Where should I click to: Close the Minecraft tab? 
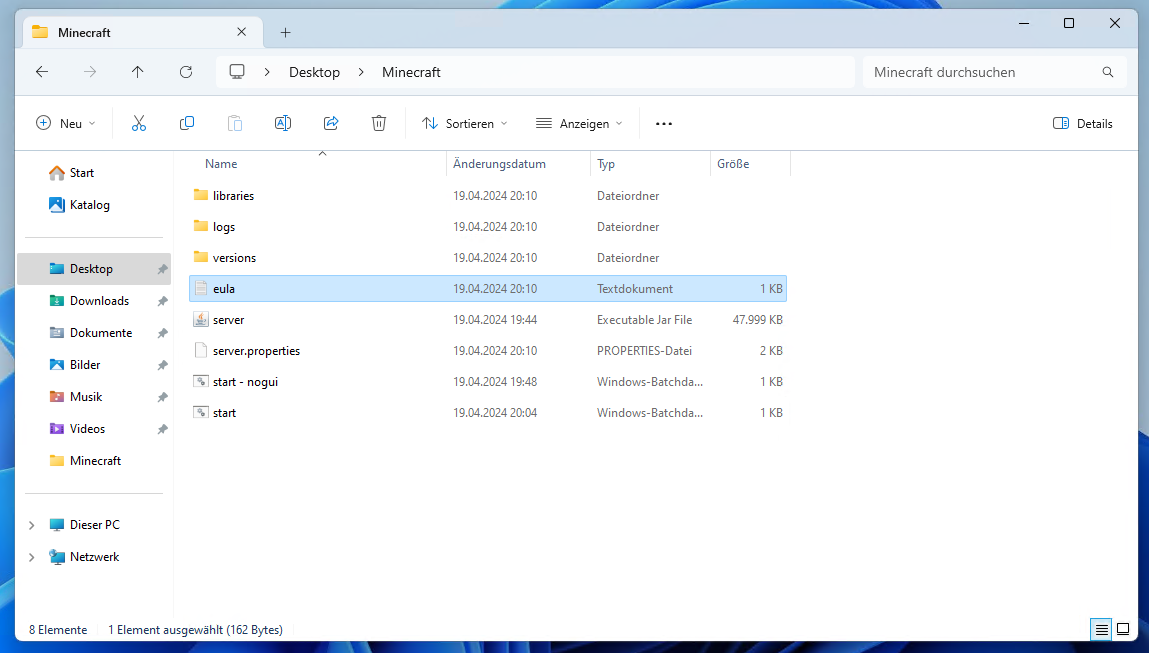(x=242, y=32)
